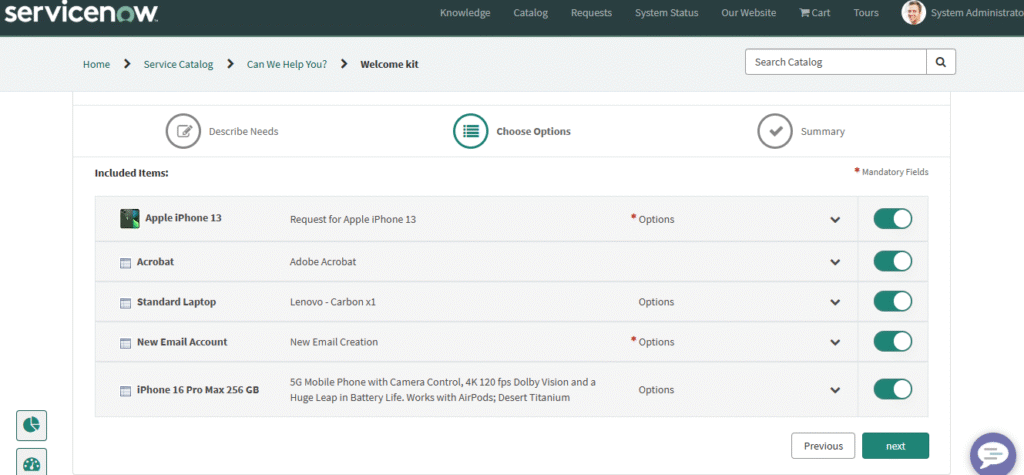The width and height of the screenshot is (1024, 475).
Task: Open the chat bubble icon
Action: tap(993, 454)
